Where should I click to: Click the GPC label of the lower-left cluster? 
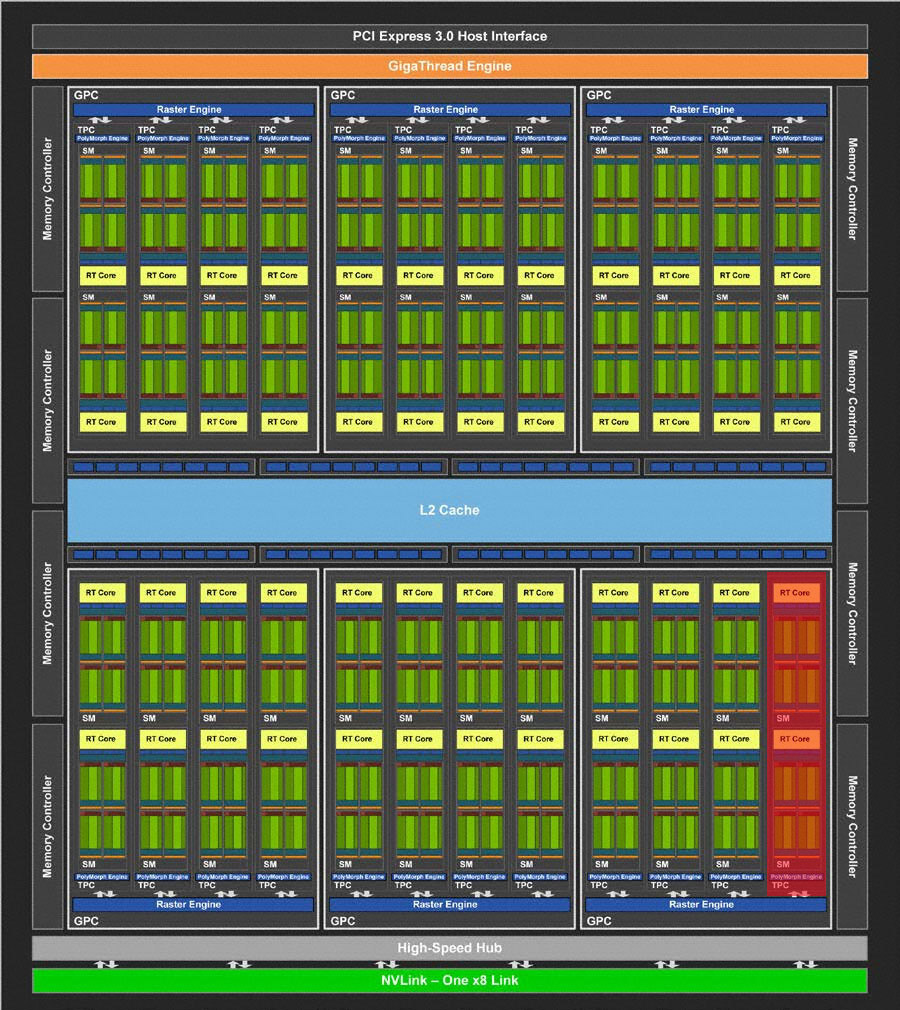[x=86, y=921]
